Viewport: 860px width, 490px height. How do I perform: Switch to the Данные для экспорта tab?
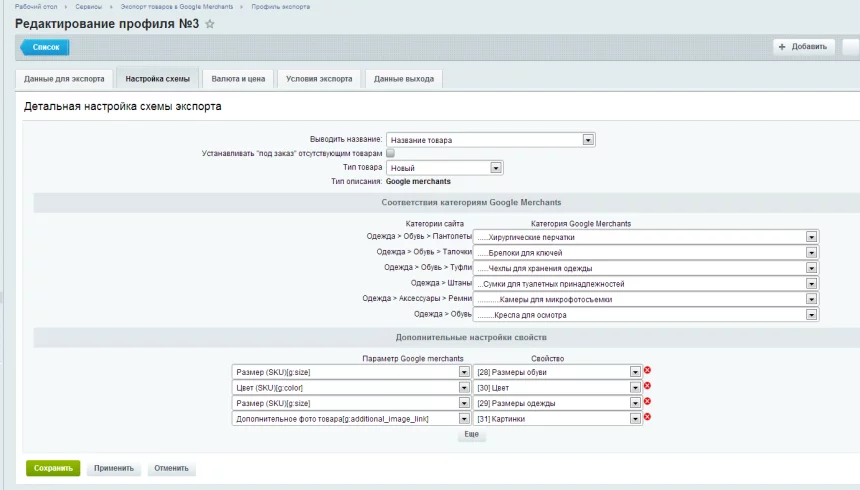(64, 78)
